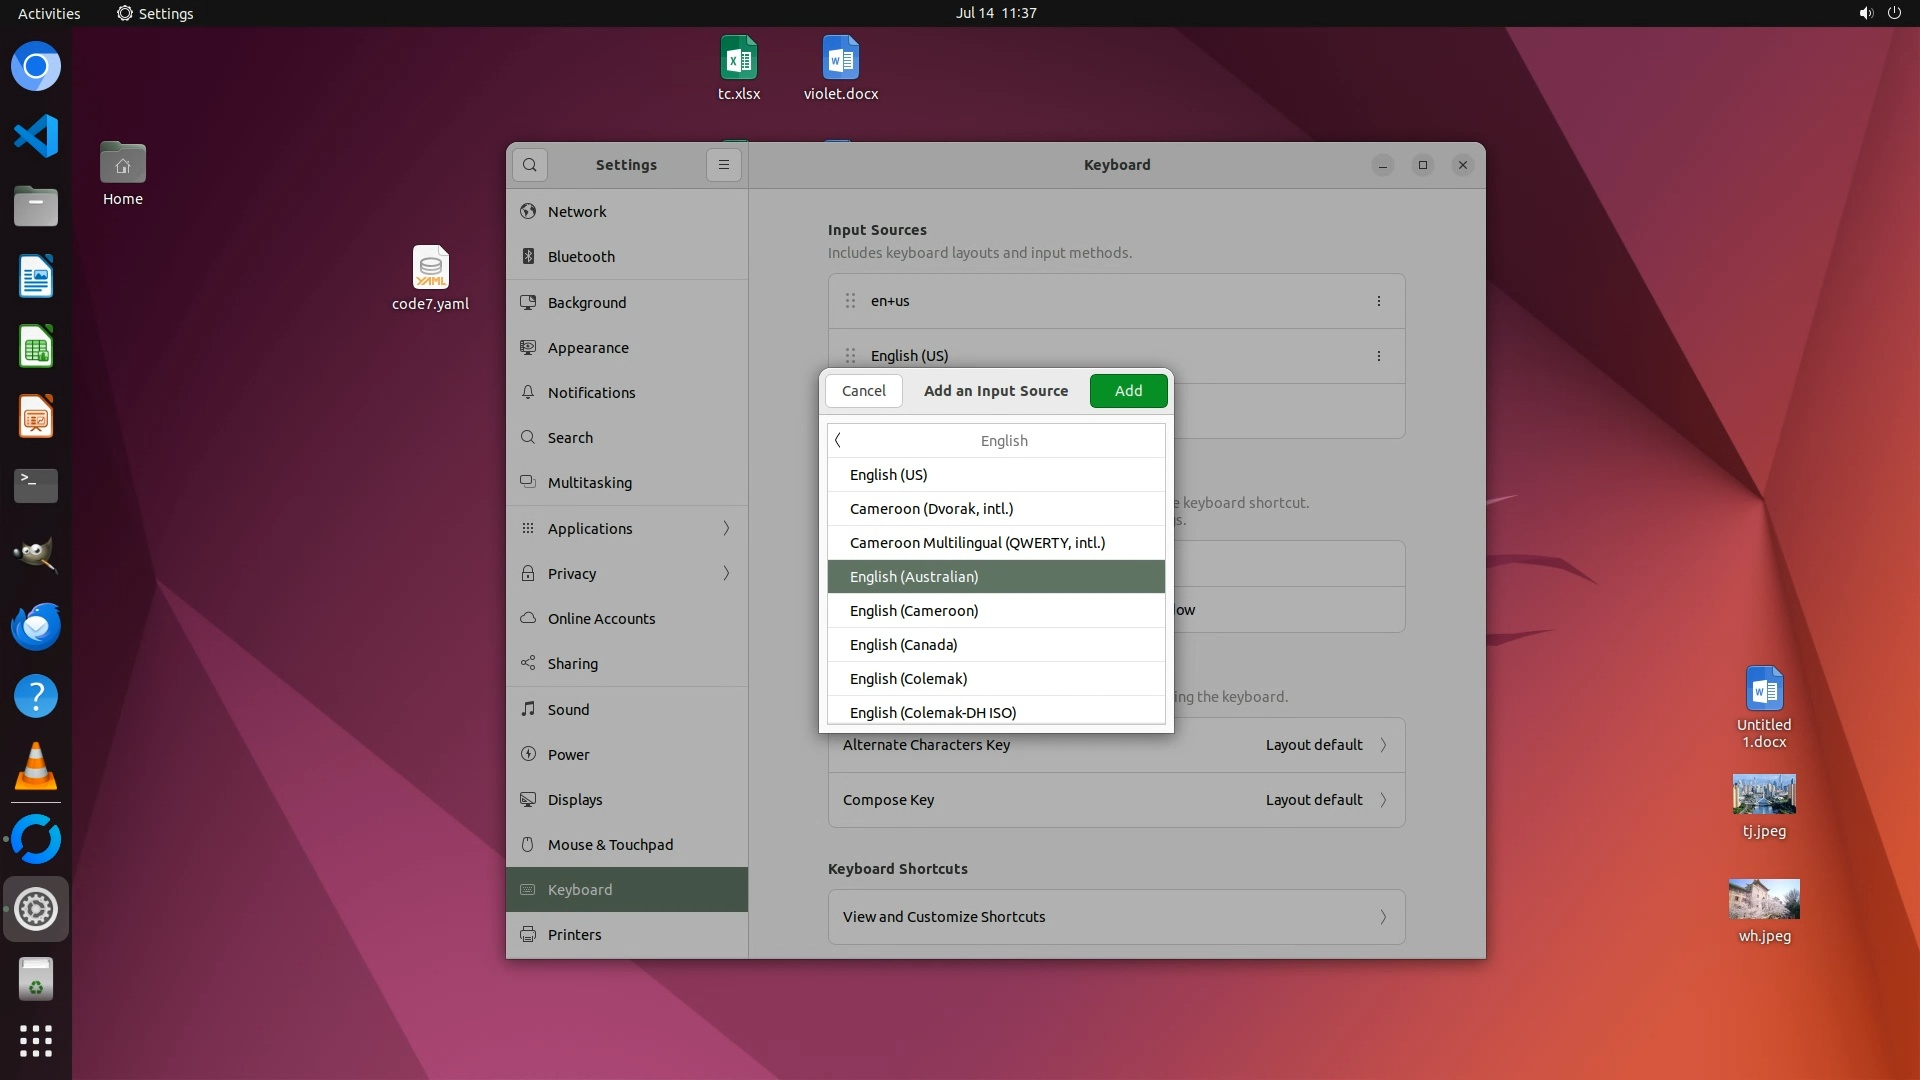Expand the Applications settings category
This screenshot has height=1080, width=1920.
(x=627, y=529)
